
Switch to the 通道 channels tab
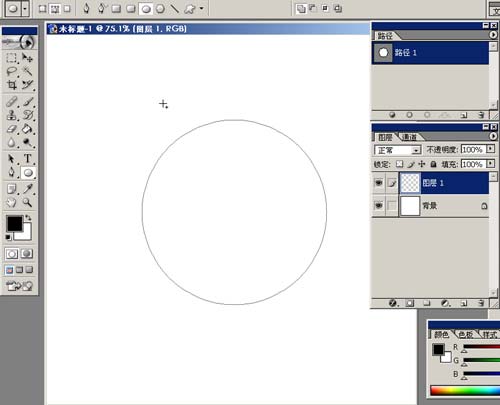(409, 137)
